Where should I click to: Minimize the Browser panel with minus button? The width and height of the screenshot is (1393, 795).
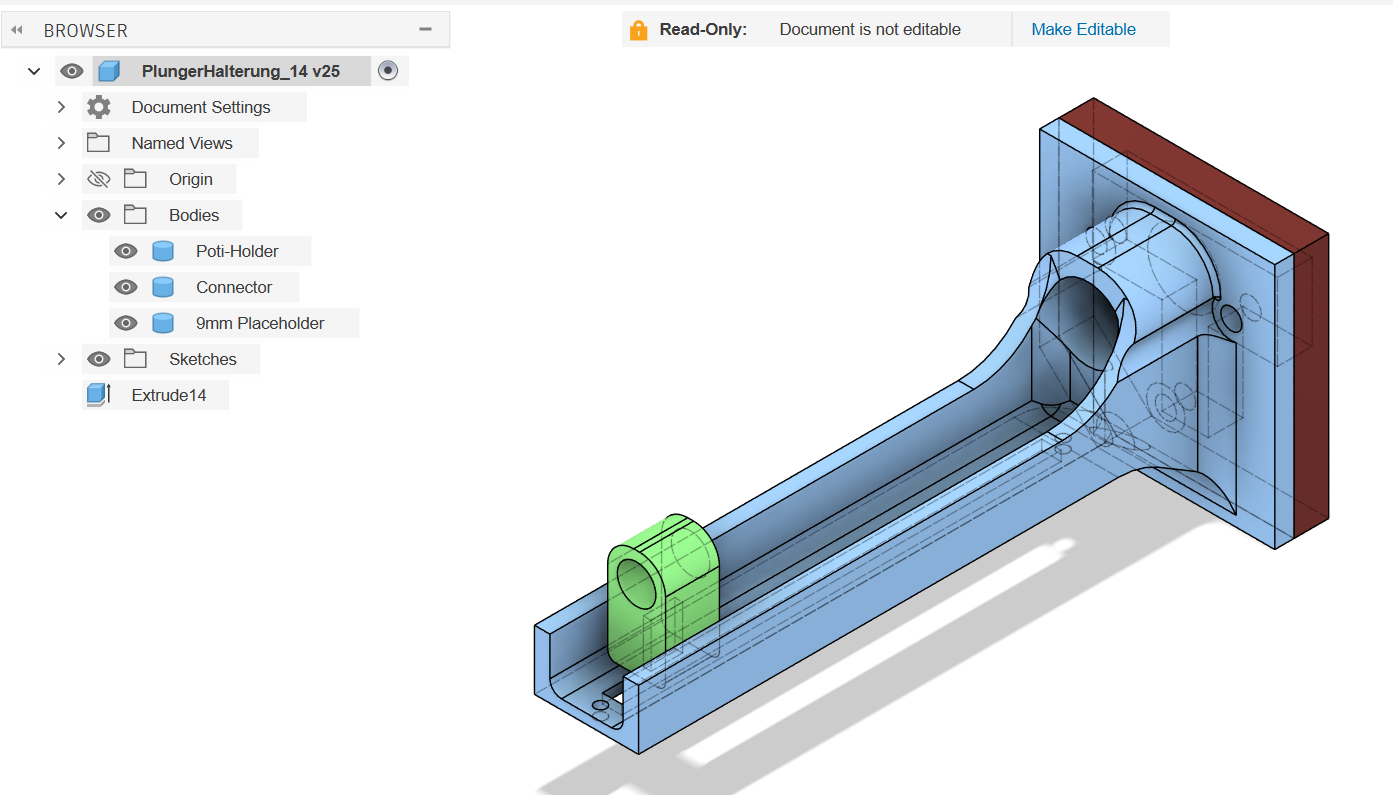[425, 30]
